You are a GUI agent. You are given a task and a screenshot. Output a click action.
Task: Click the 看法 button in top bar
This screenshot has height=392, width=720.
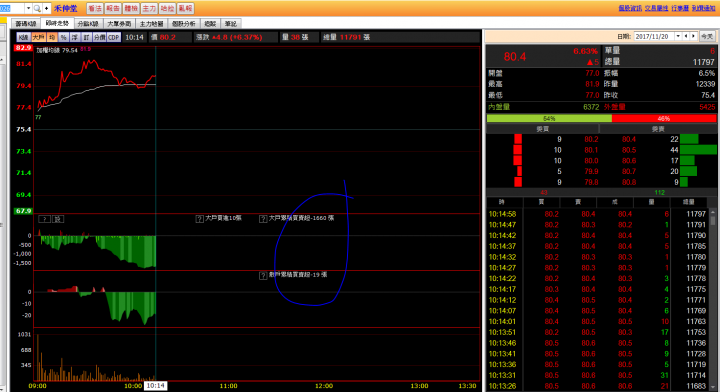click(x=95, y=8)
